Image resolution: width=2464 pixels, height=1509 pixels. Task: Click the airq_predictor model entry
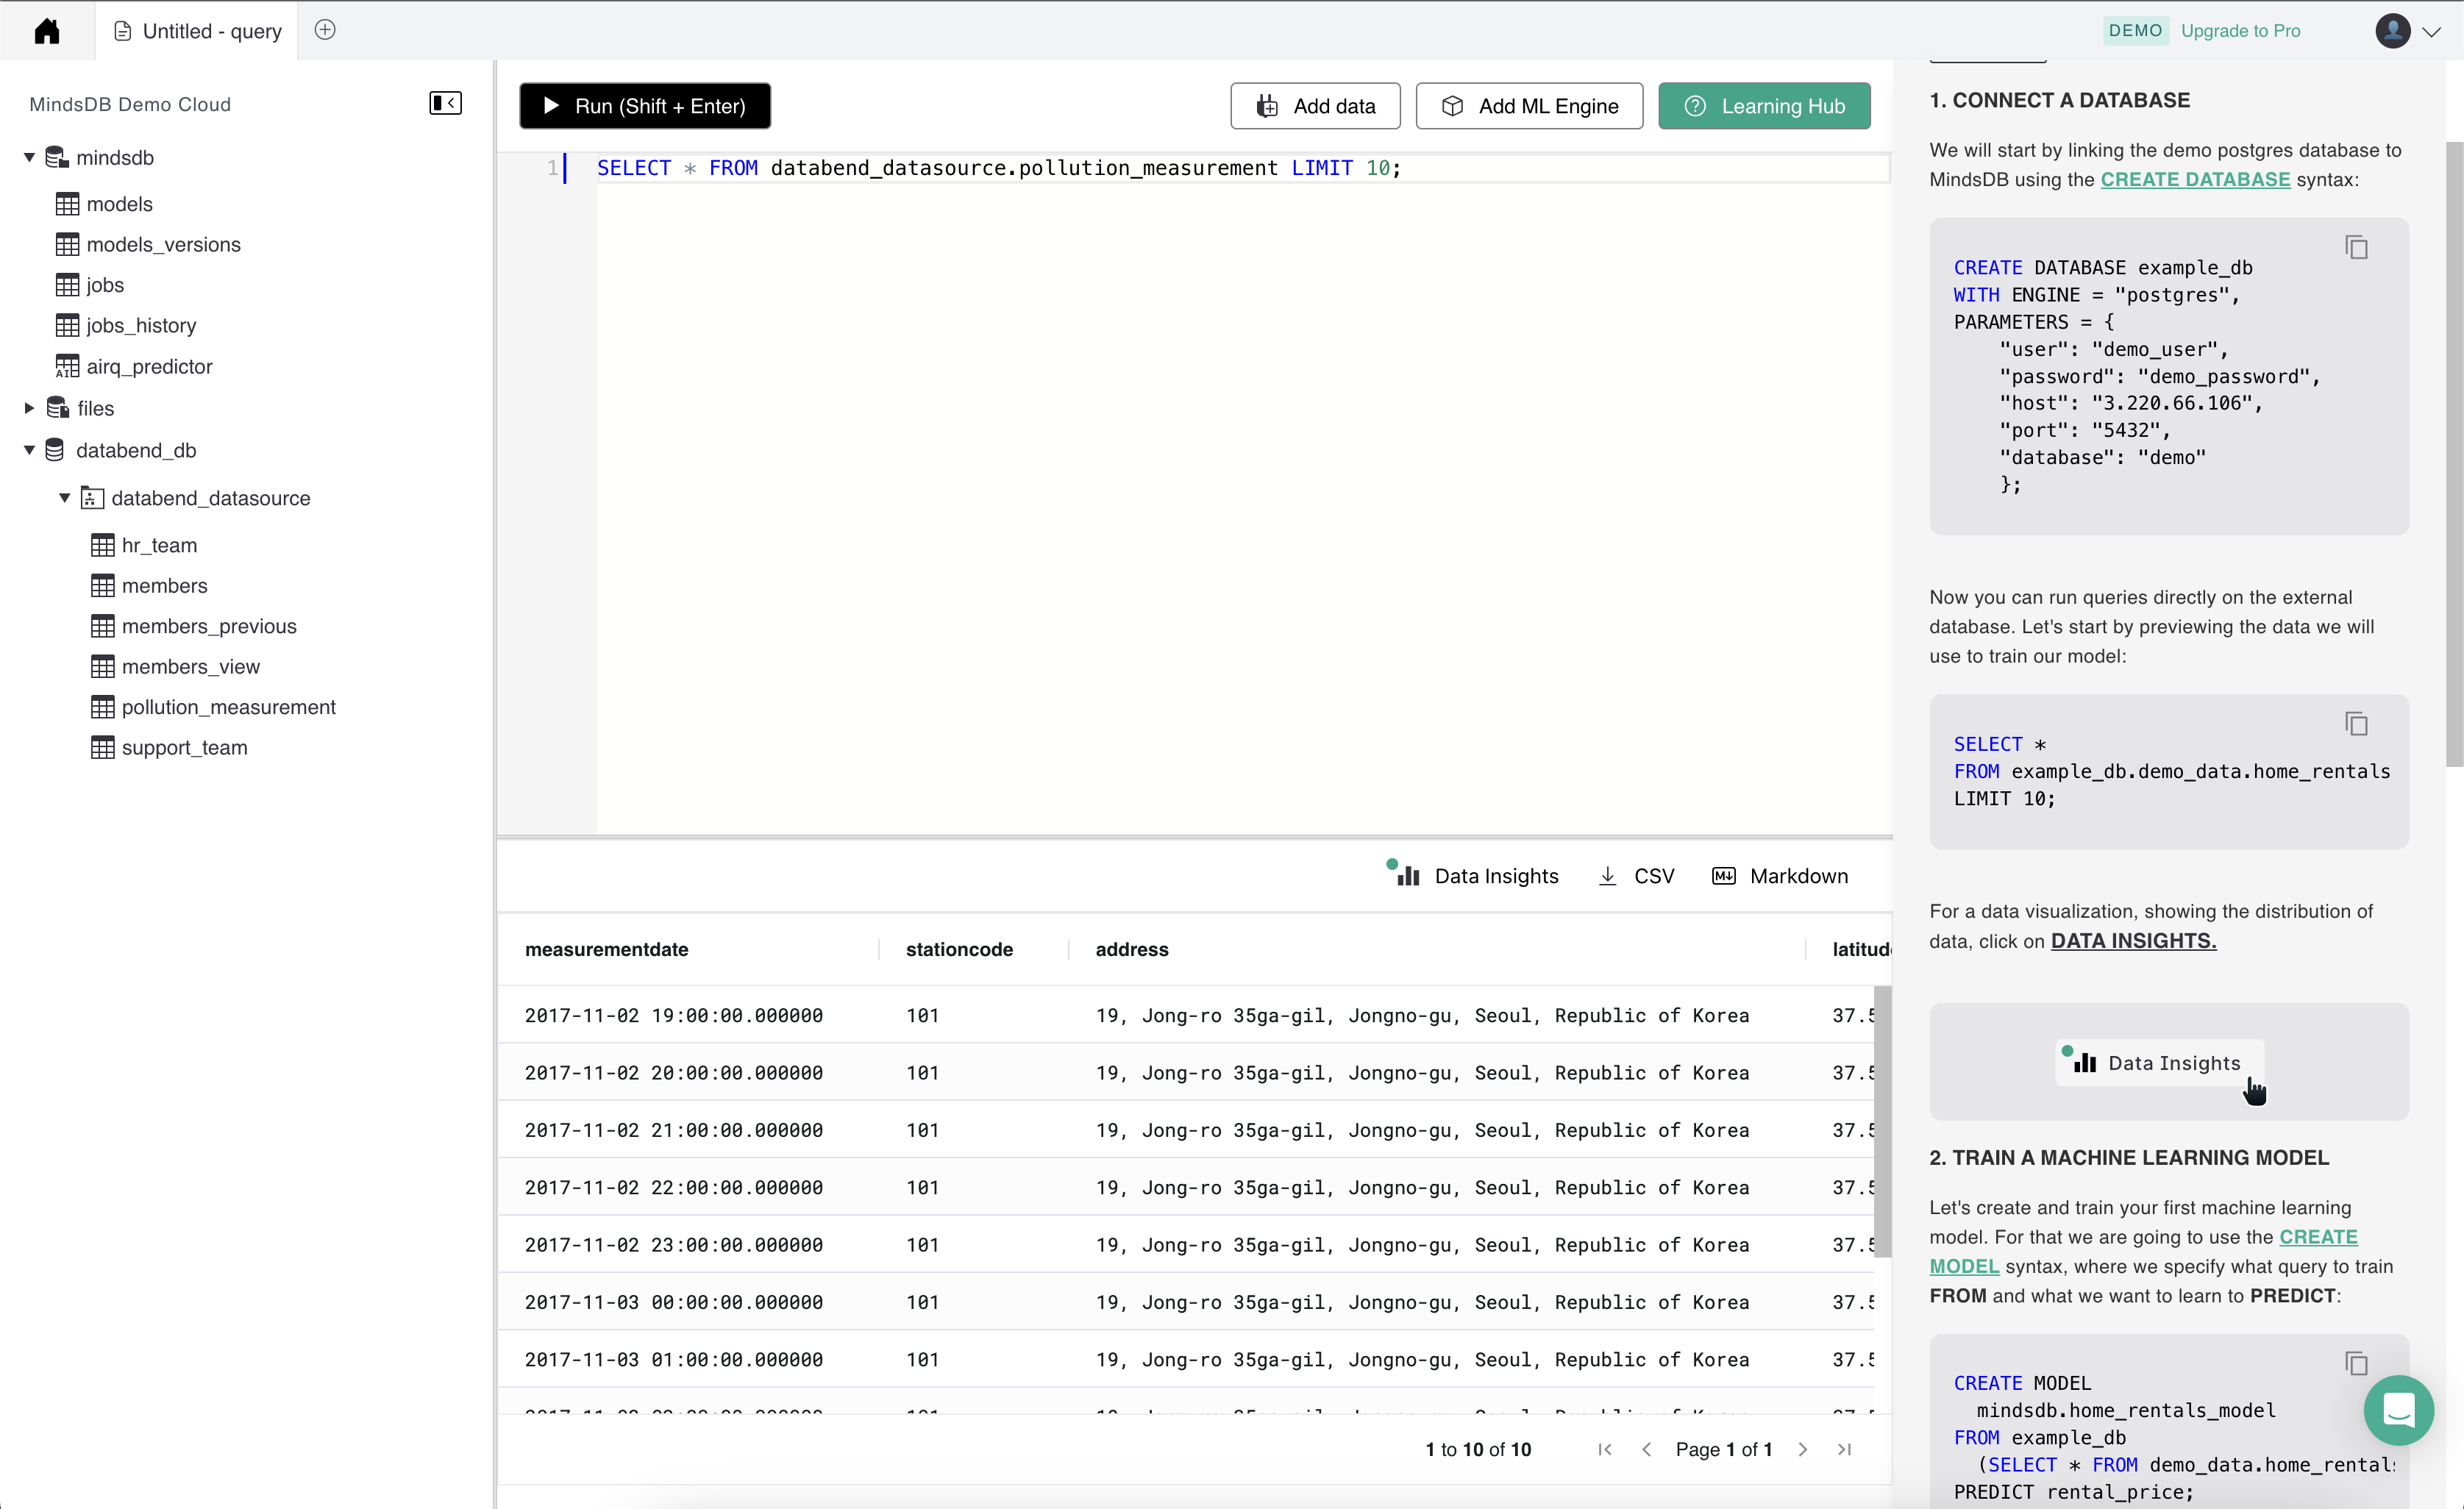click(149, 365)
